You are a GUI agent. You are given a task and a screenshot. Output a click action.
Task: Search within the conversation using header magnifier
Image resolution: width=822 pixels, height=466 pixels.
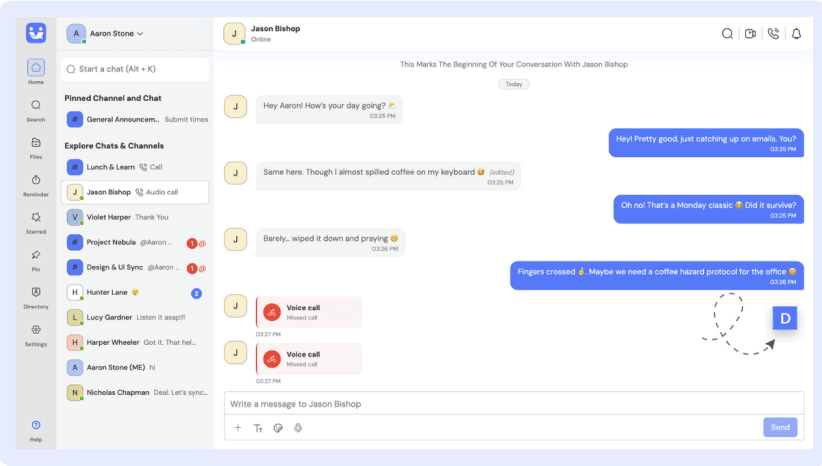coord(727,34)
